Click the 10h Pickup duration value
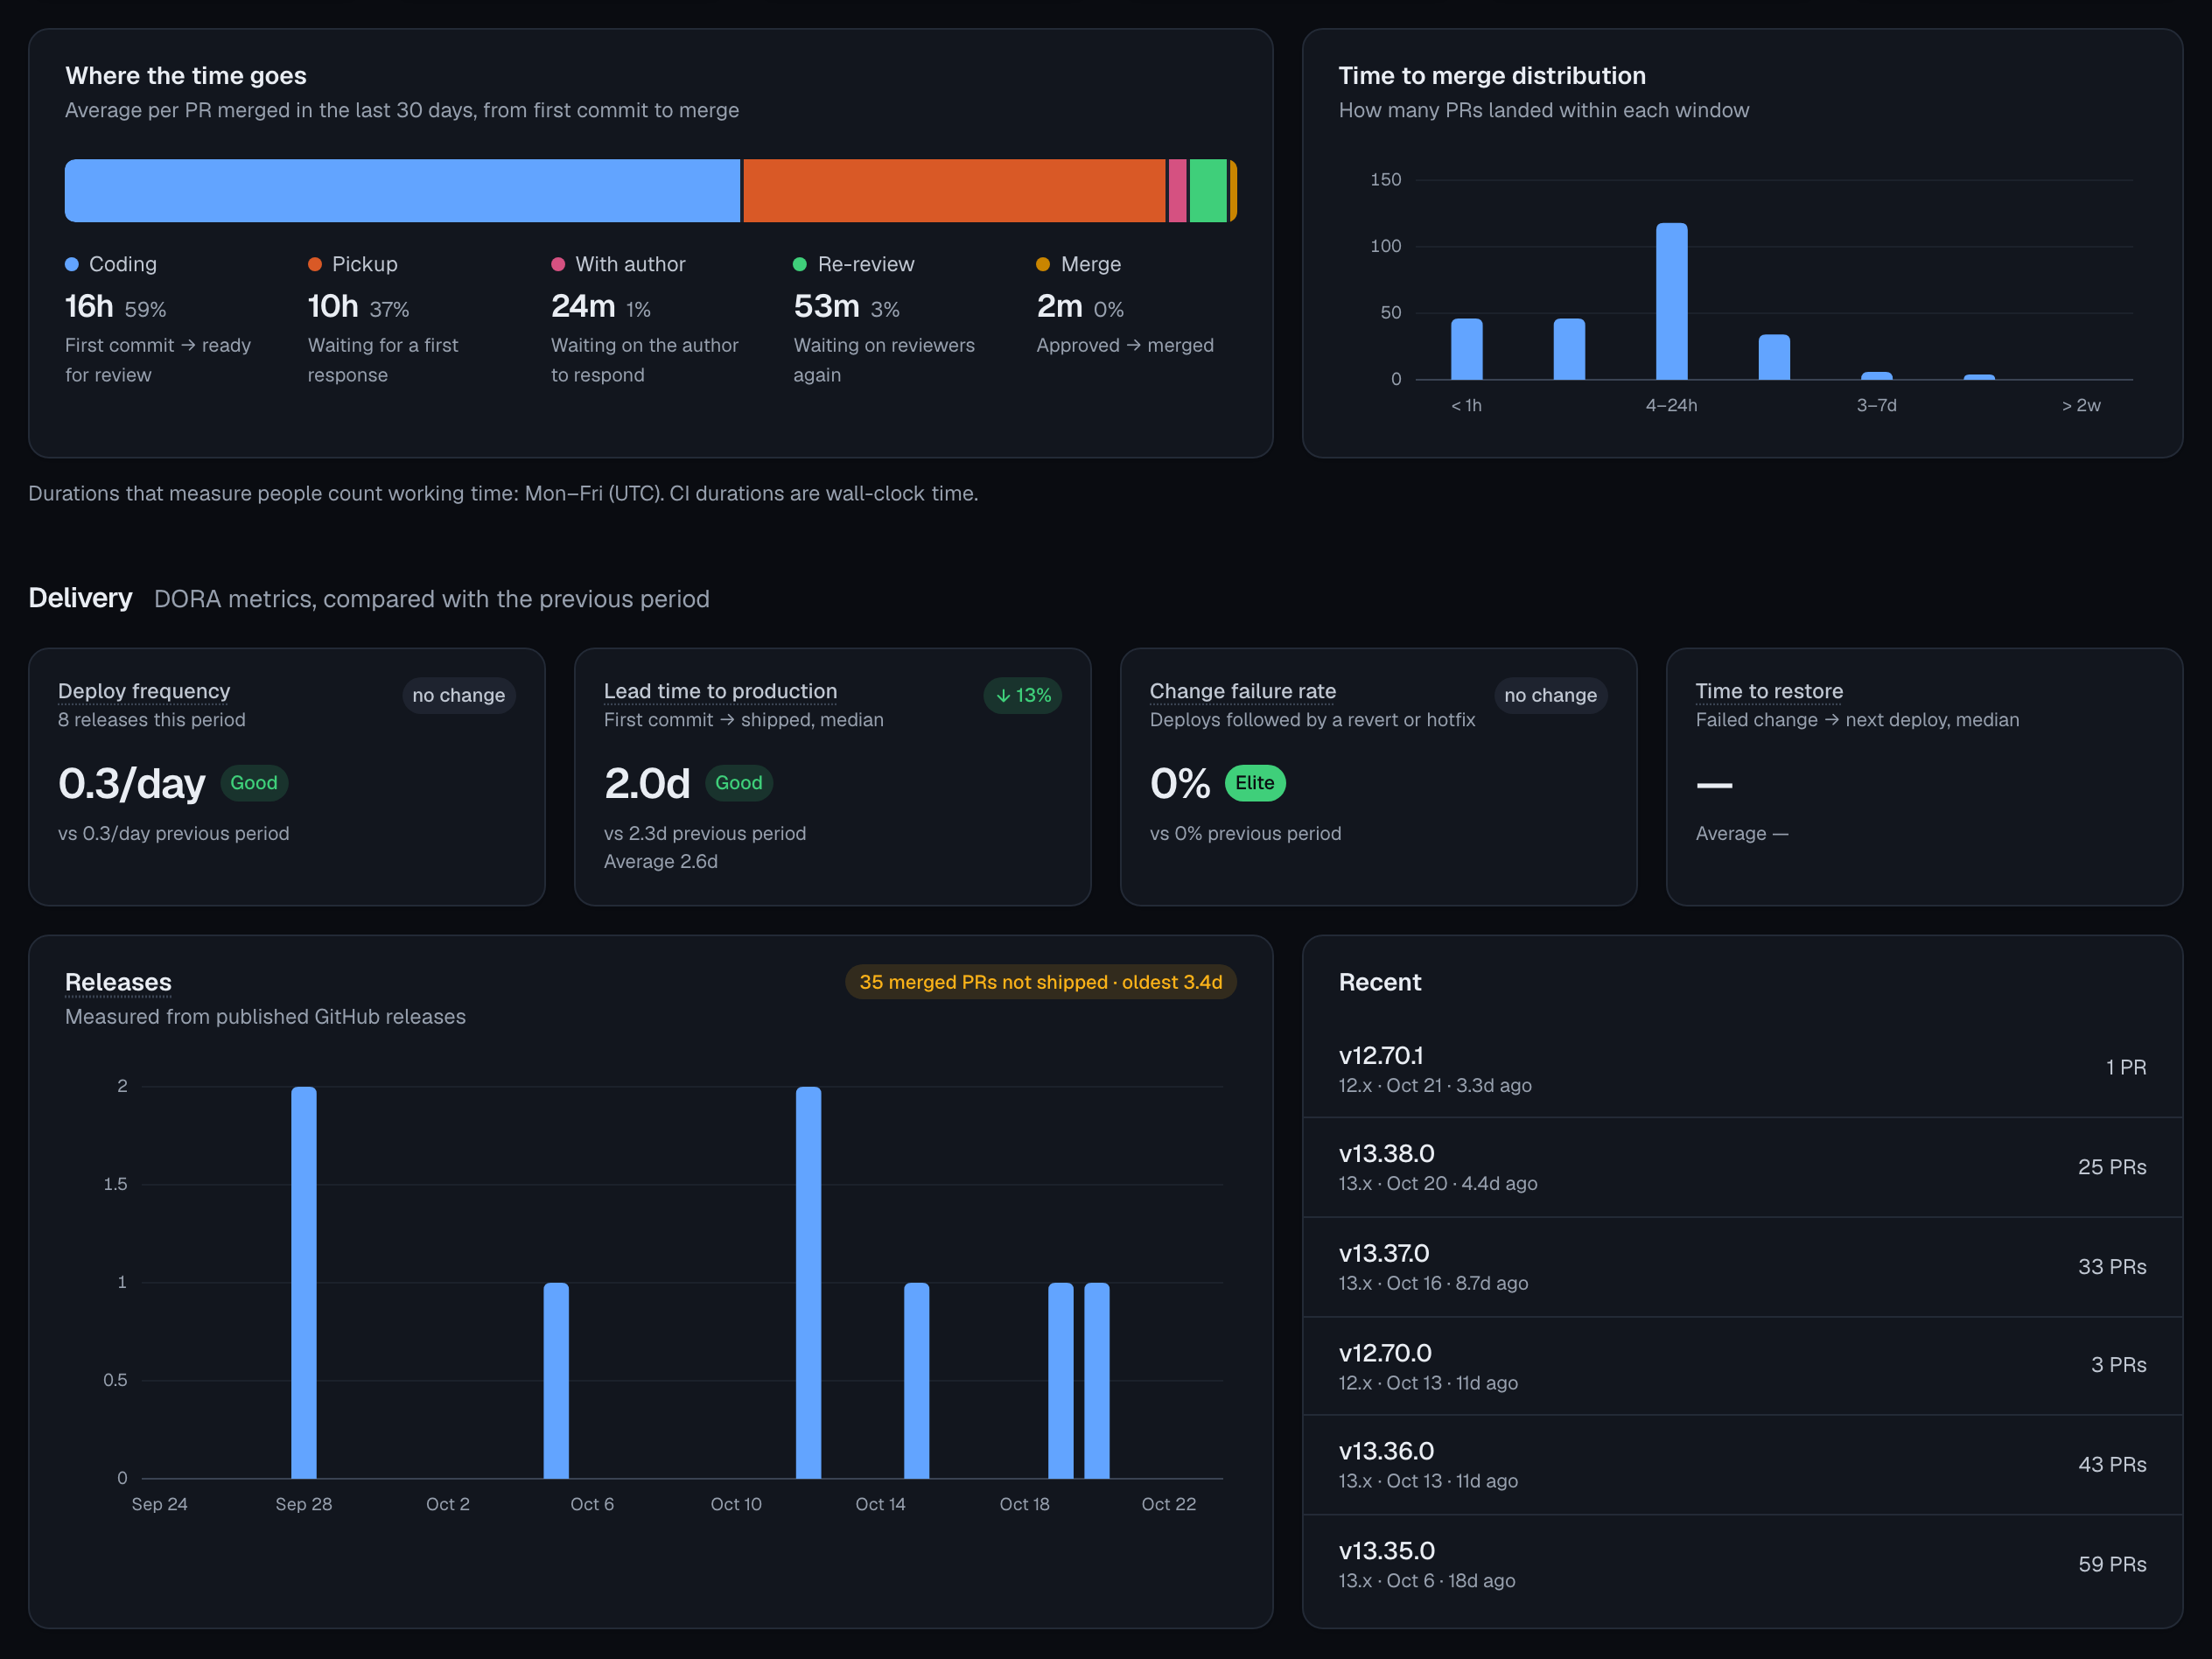Screen dimensions: 2212x1659 pos(333,306)
